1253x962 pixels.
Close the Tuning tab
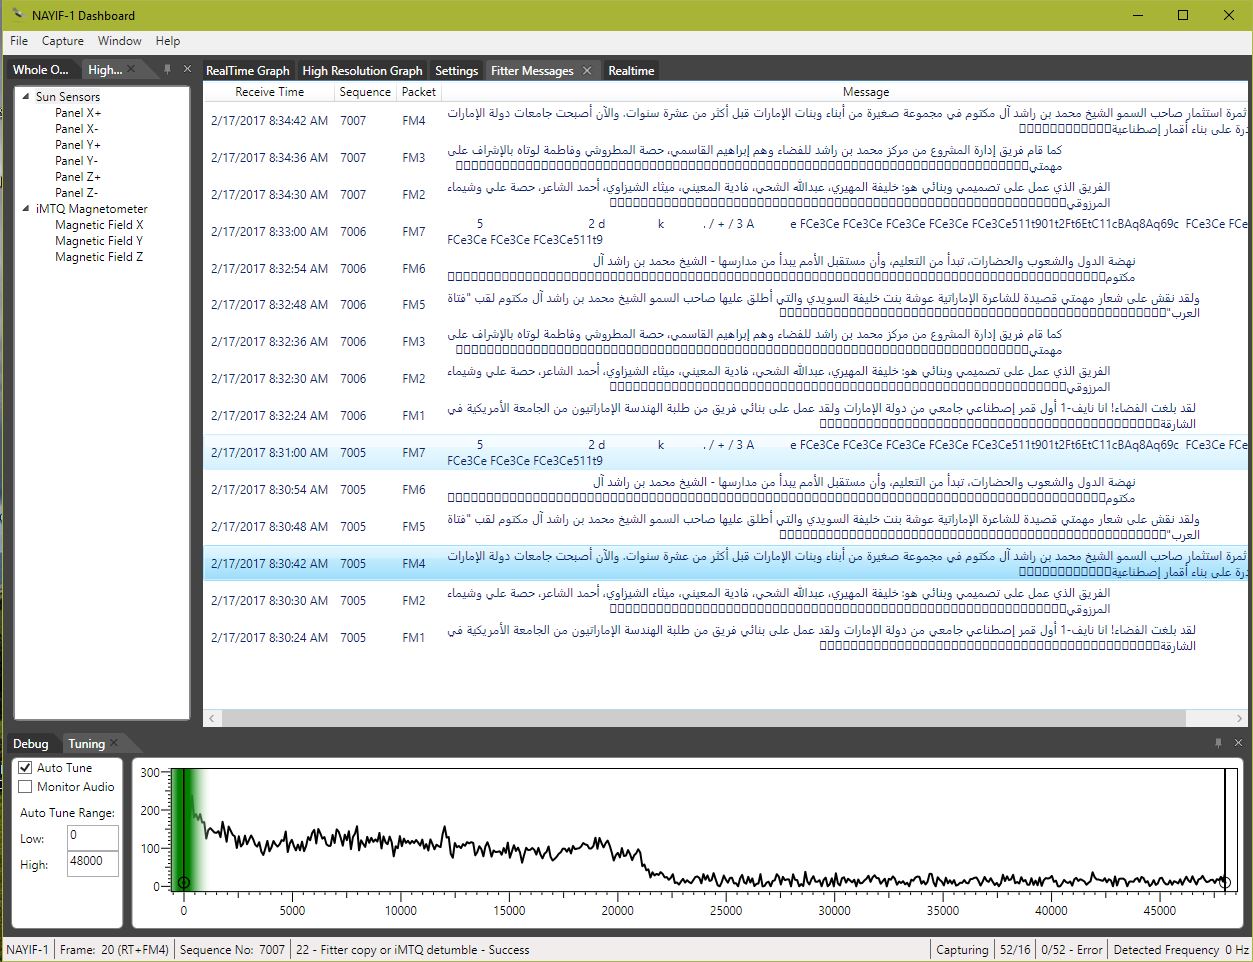(x=114, y=743)
